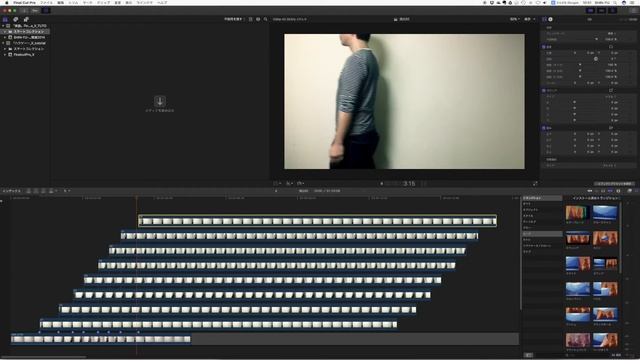This screenshot has height=360, width=640.
Task: Enter full-screen playback with the viewer arrows icon
Action: point(535,184)
